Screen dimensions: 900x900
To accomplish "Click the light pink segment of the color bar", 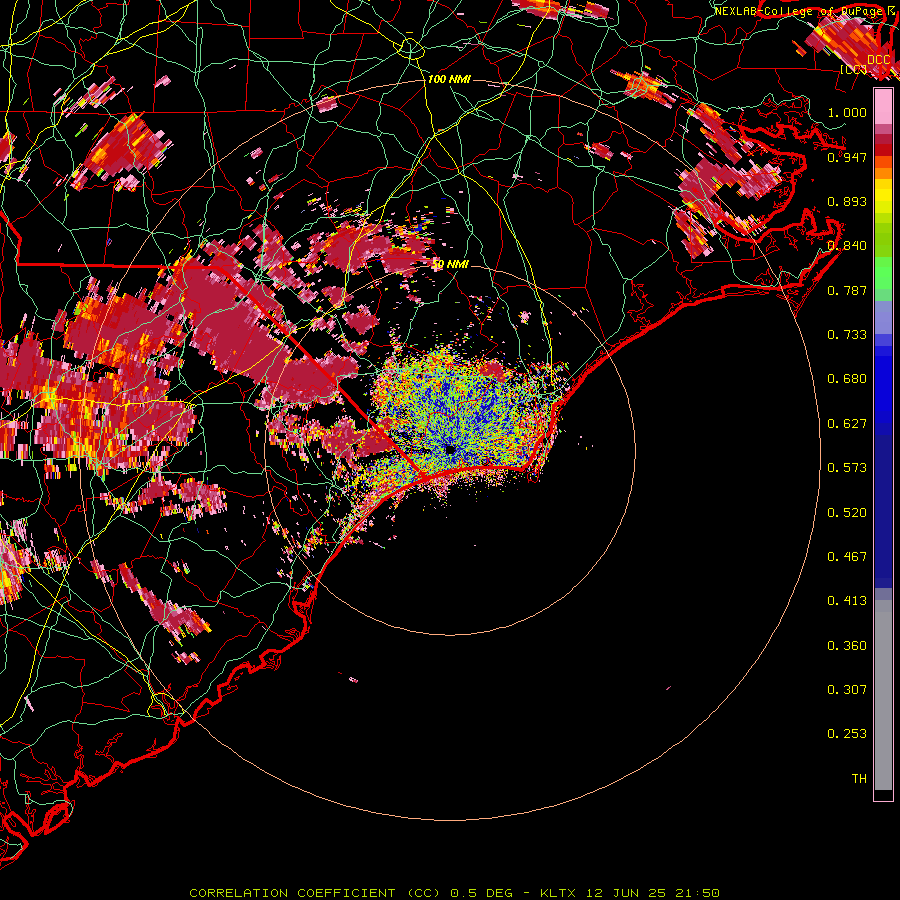I will pyautogui.click(x=883, y=106).
